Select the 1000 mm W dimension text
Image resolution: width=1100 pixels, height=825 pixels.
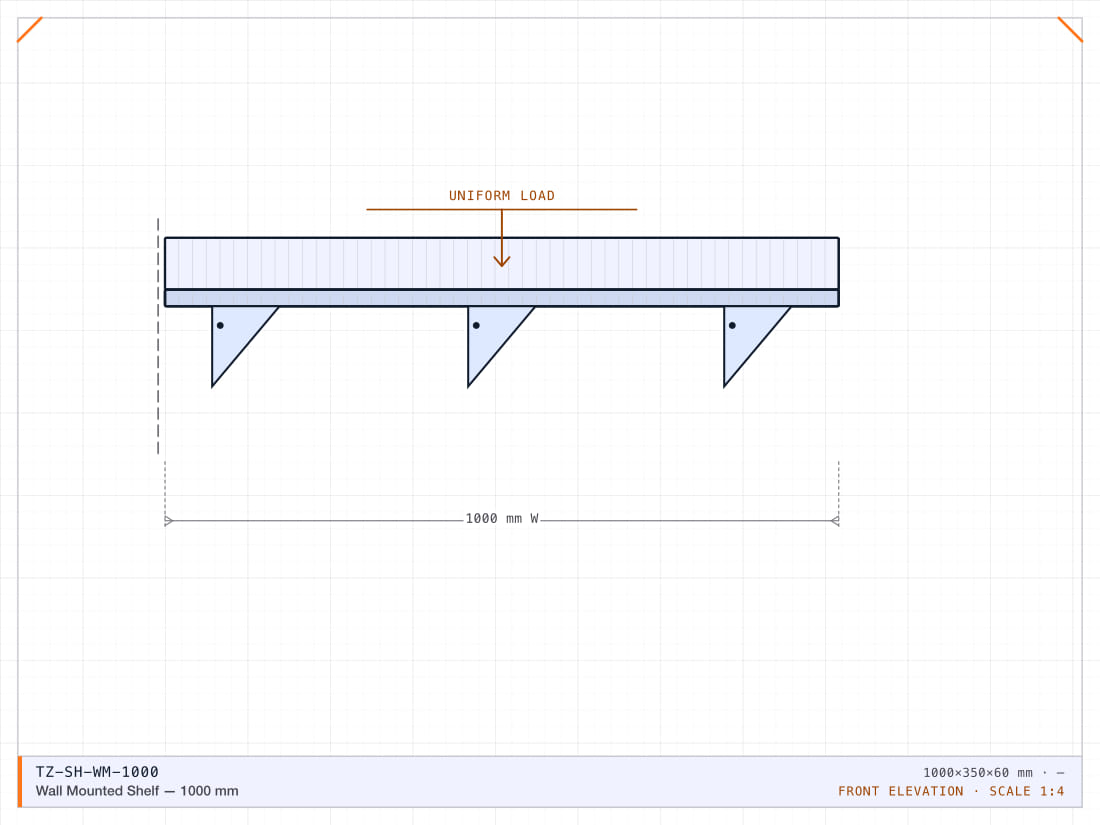(502, 518)
